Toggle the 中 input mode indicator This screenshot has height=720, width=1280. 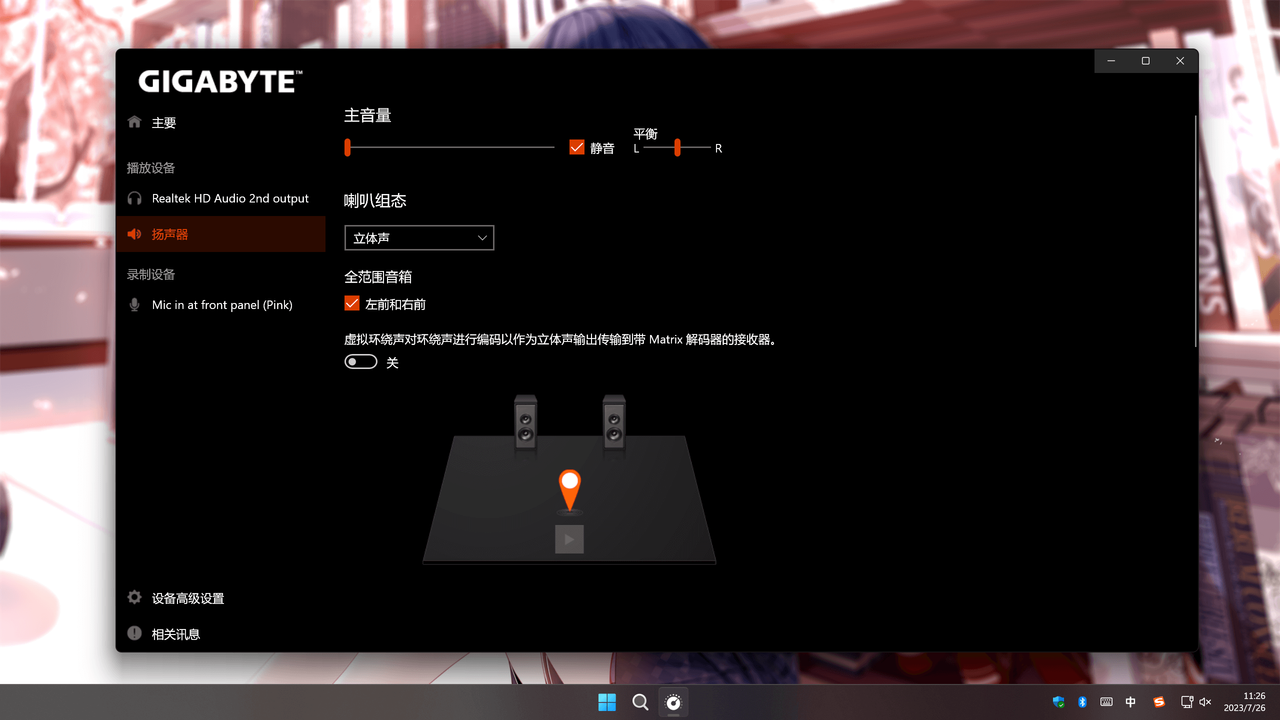click(x=1131, y=702)
